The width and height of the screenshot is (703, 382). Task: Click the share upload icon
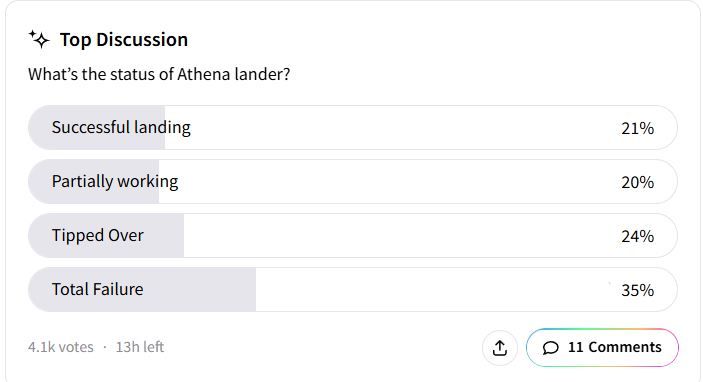pos(500,347)
